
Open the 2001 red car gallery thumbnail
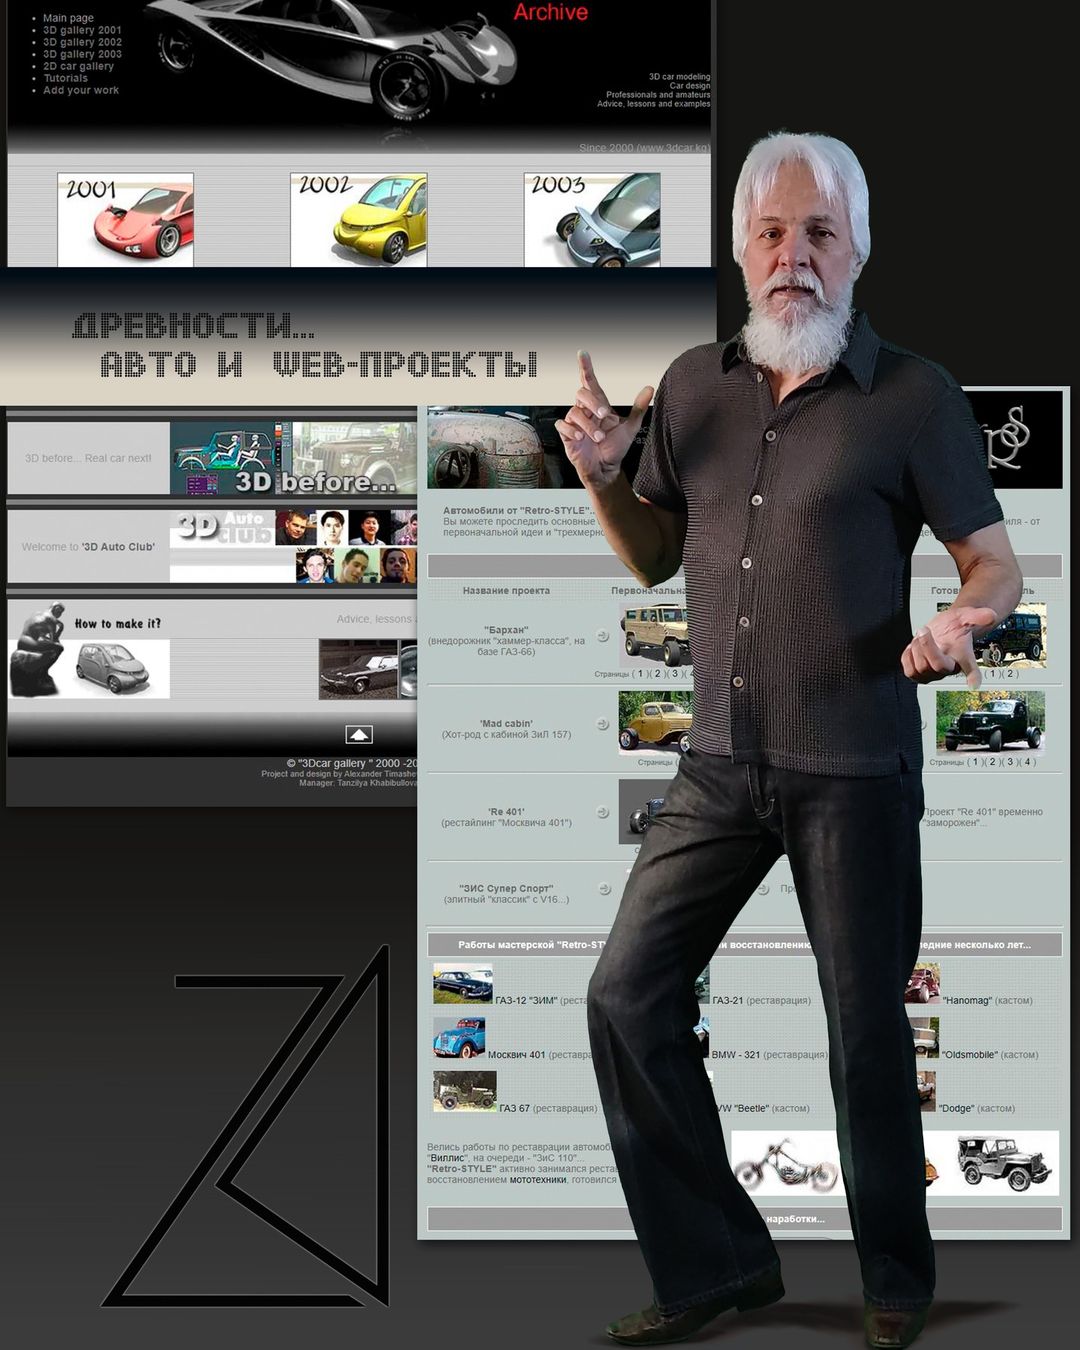[125, 220]
